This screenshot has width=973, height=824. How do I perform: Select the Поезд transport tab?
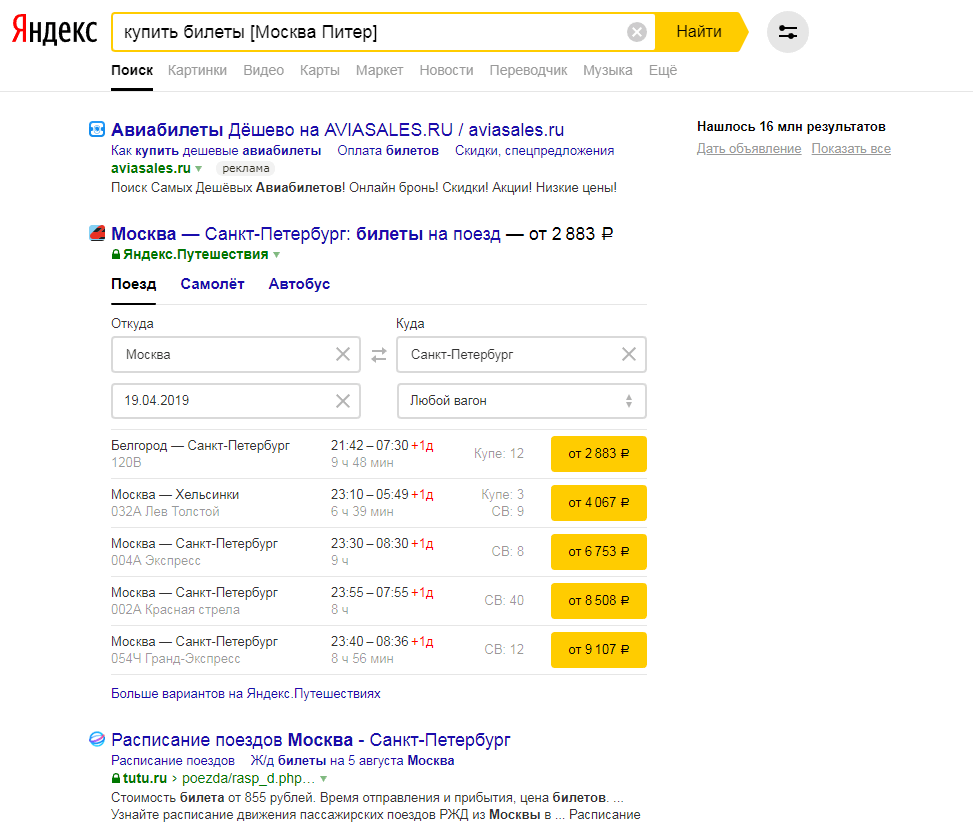133,284
